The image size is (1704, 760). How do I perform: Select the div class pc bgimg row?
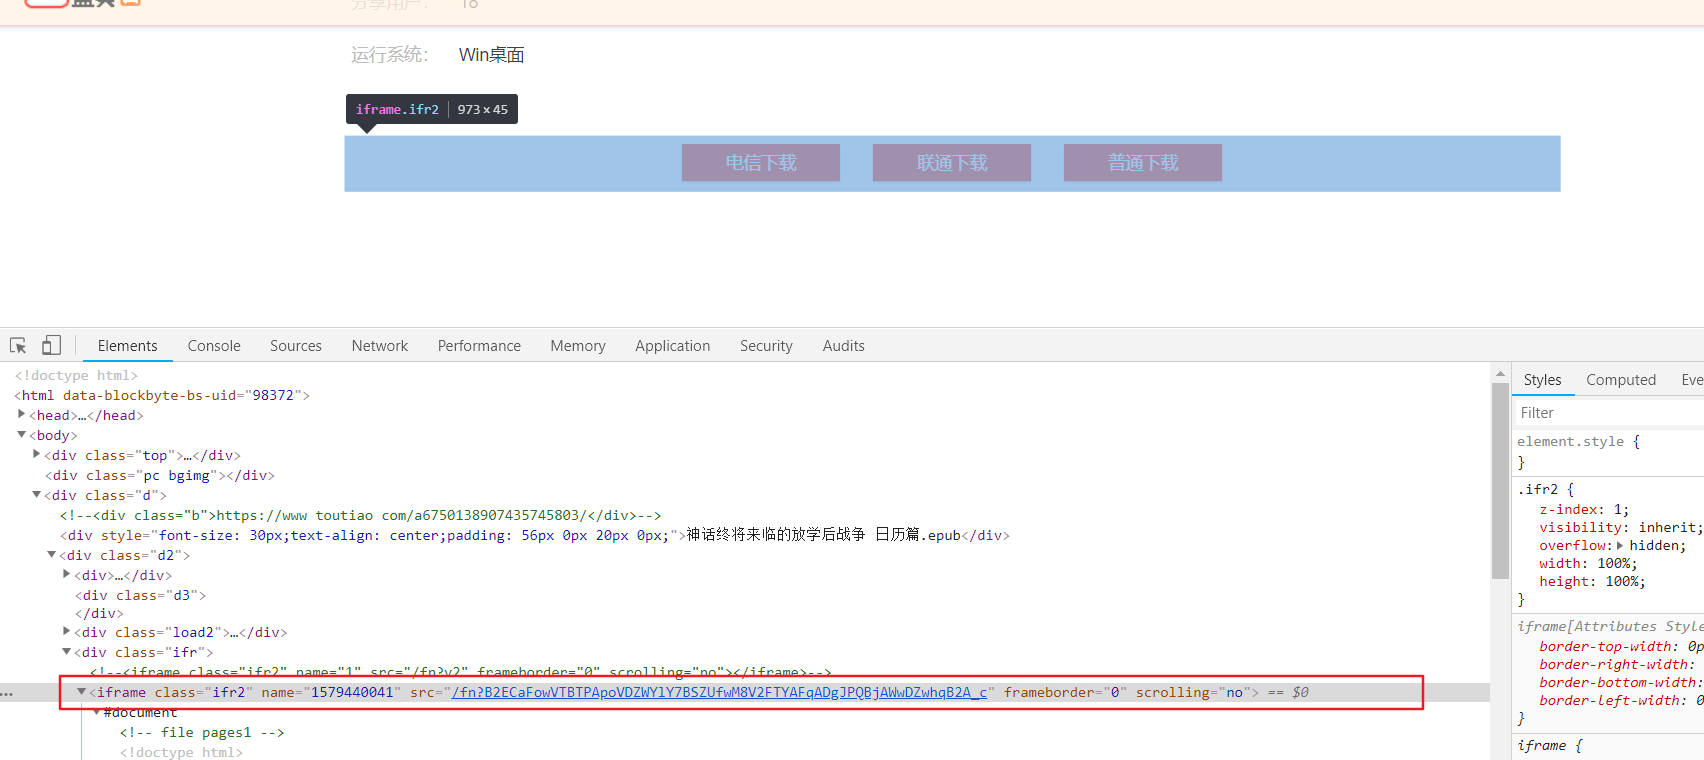pos(160,475)
